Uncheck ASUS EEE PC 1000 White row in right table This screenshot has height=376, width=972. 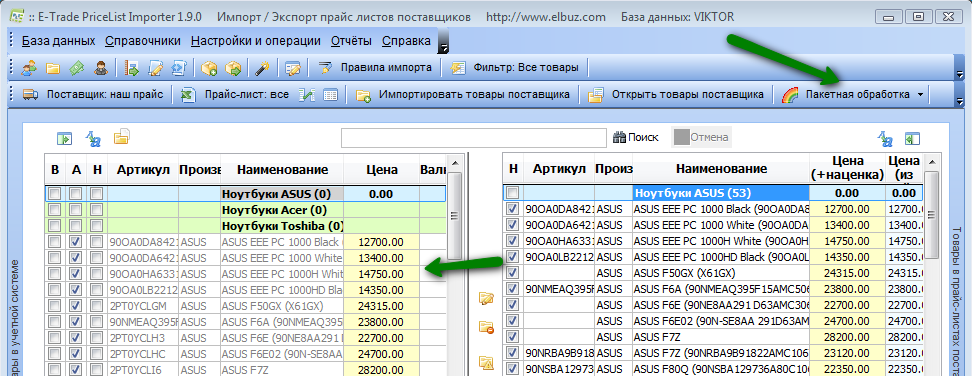[513, 224]
